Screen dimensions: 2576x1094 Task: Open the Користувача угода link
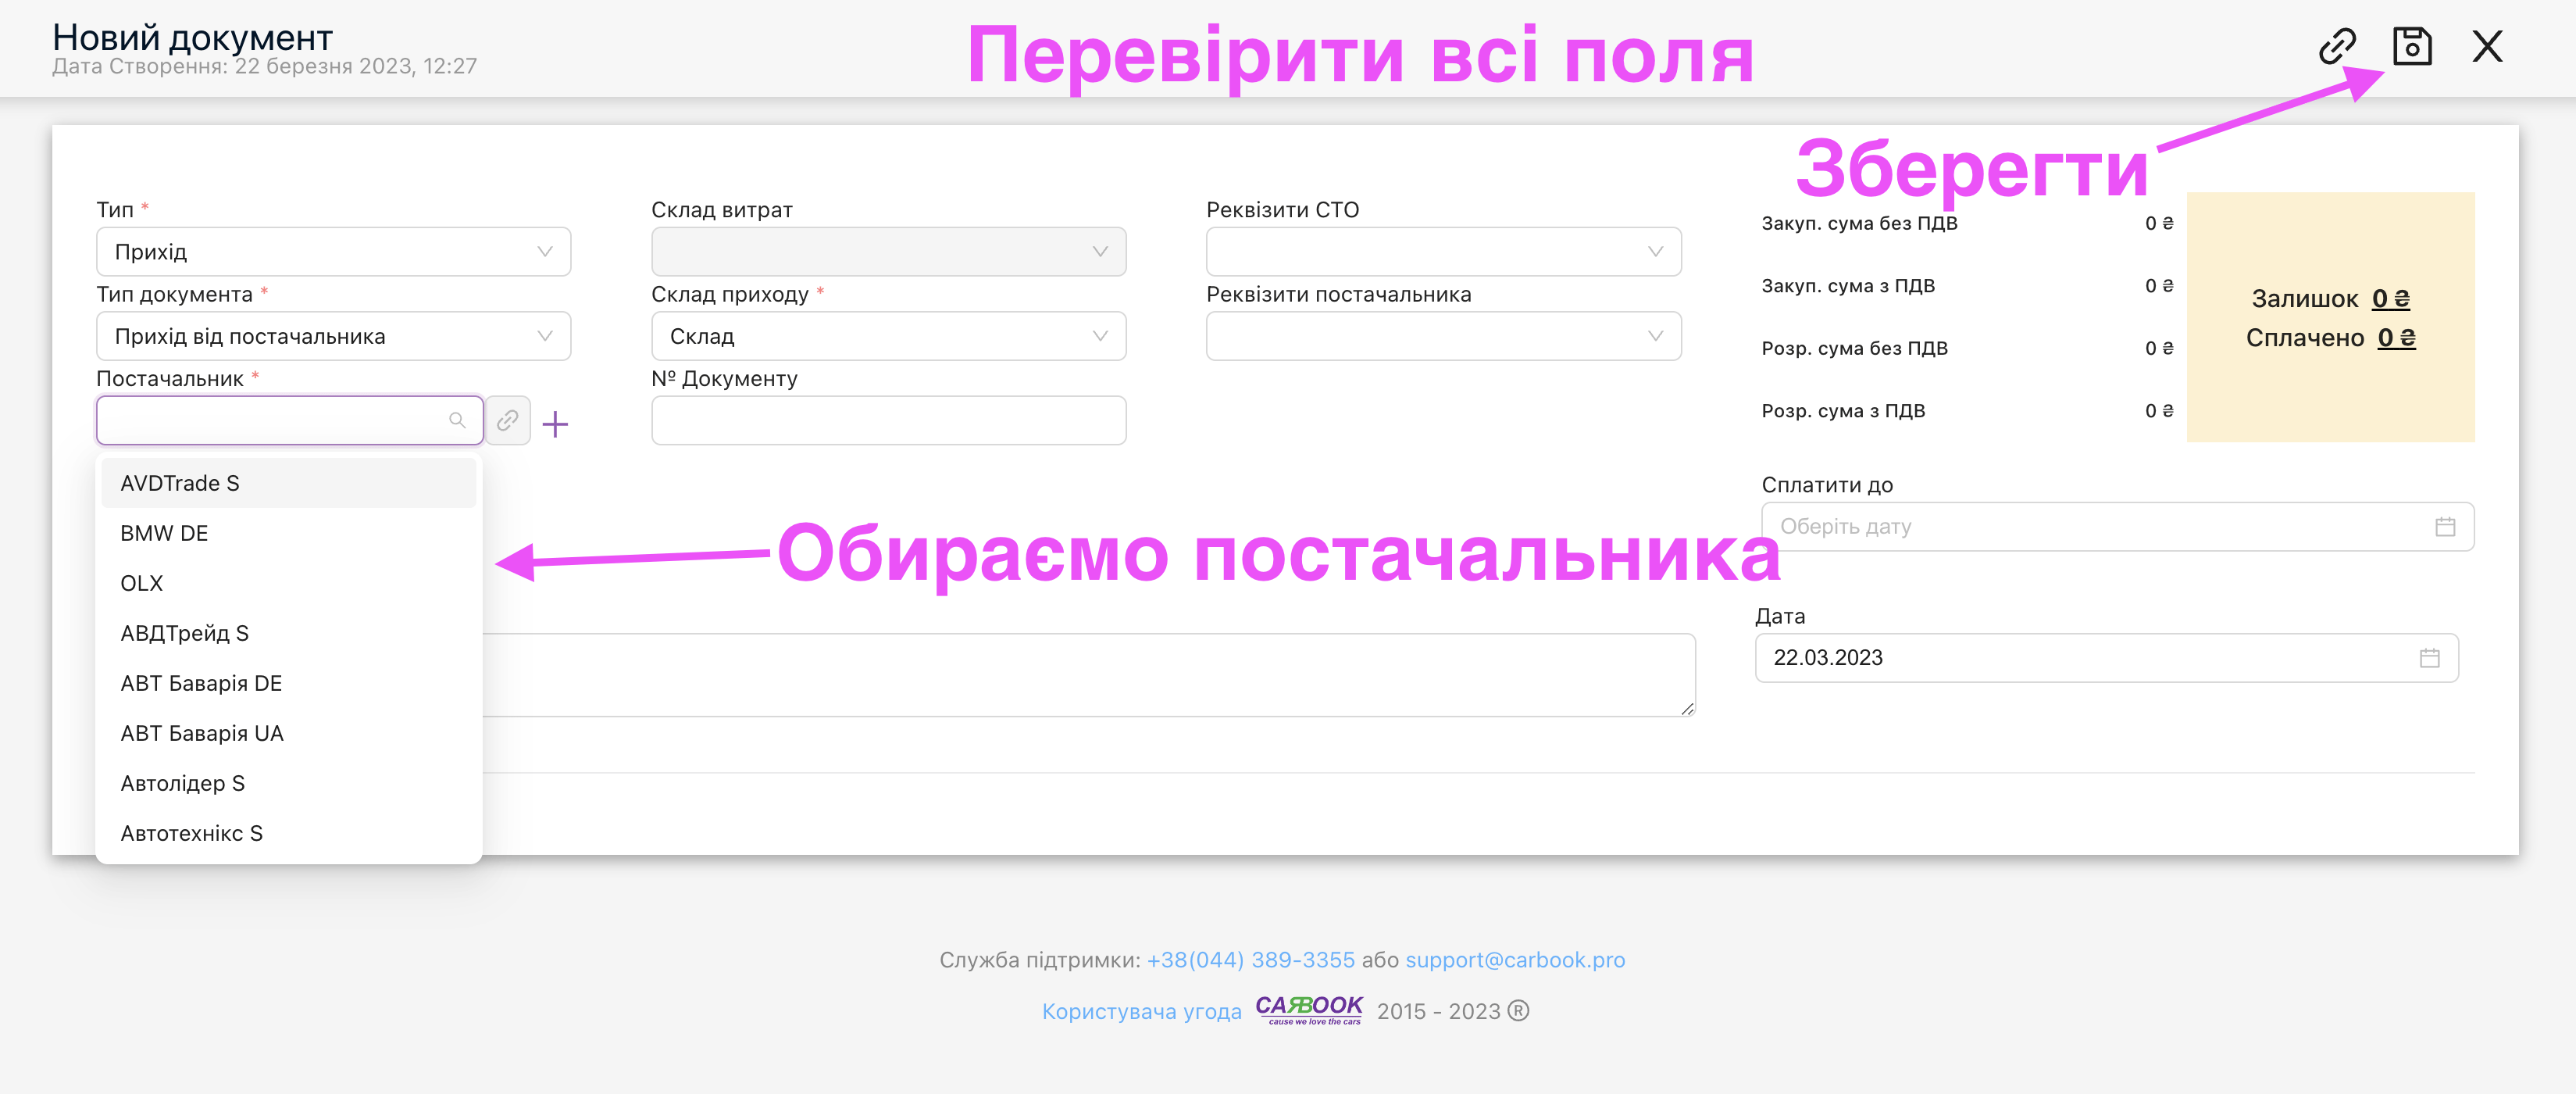click(1141, 1011)
